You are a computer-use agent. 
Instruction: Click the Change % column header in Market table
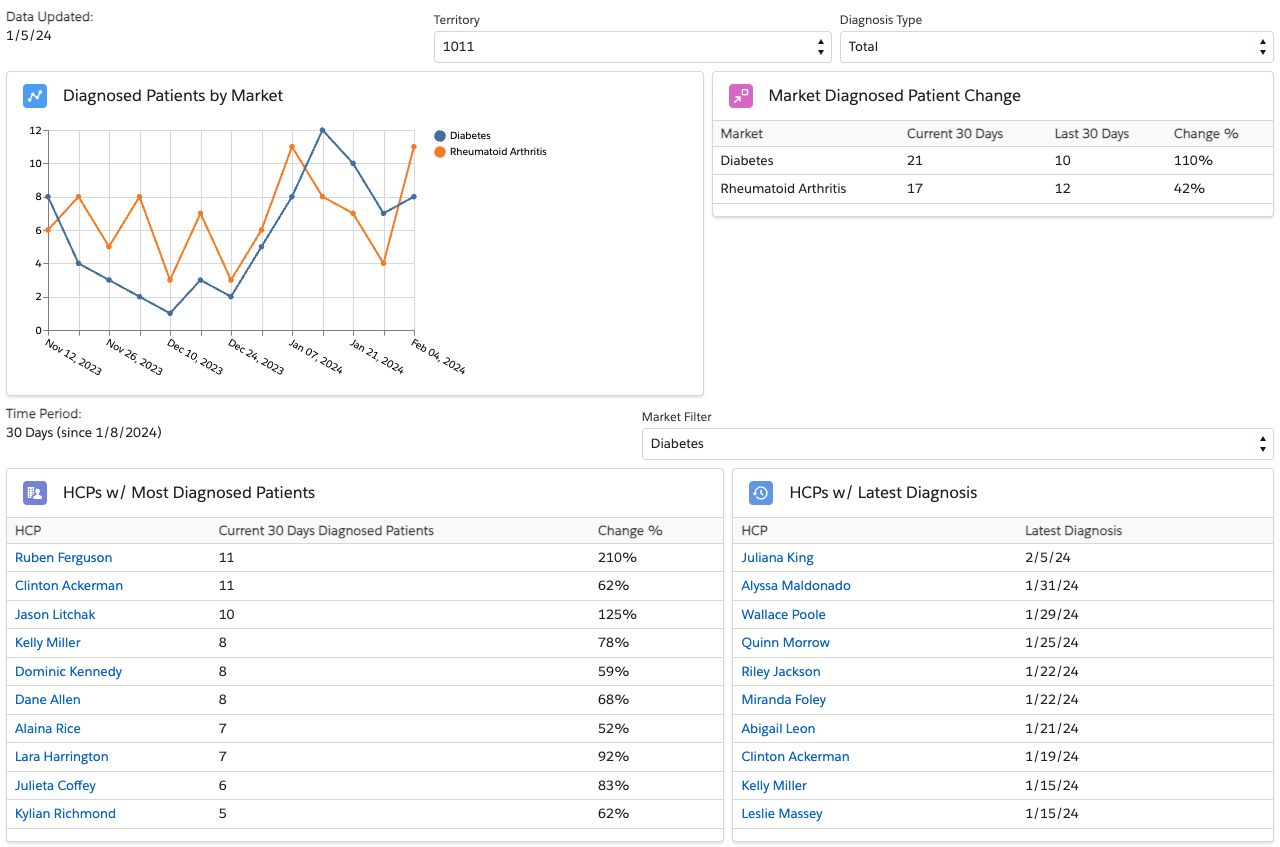(1205, 134)
